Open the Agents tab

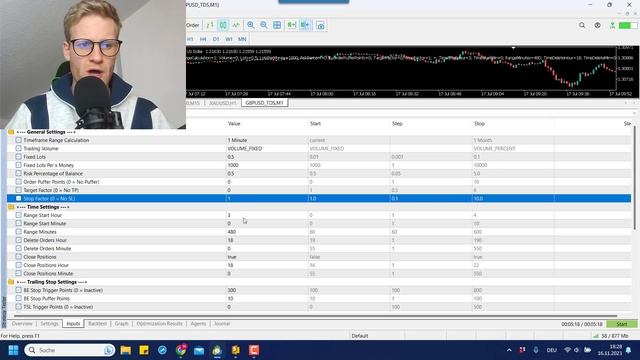pyautogui.click(x=198, y=324)
